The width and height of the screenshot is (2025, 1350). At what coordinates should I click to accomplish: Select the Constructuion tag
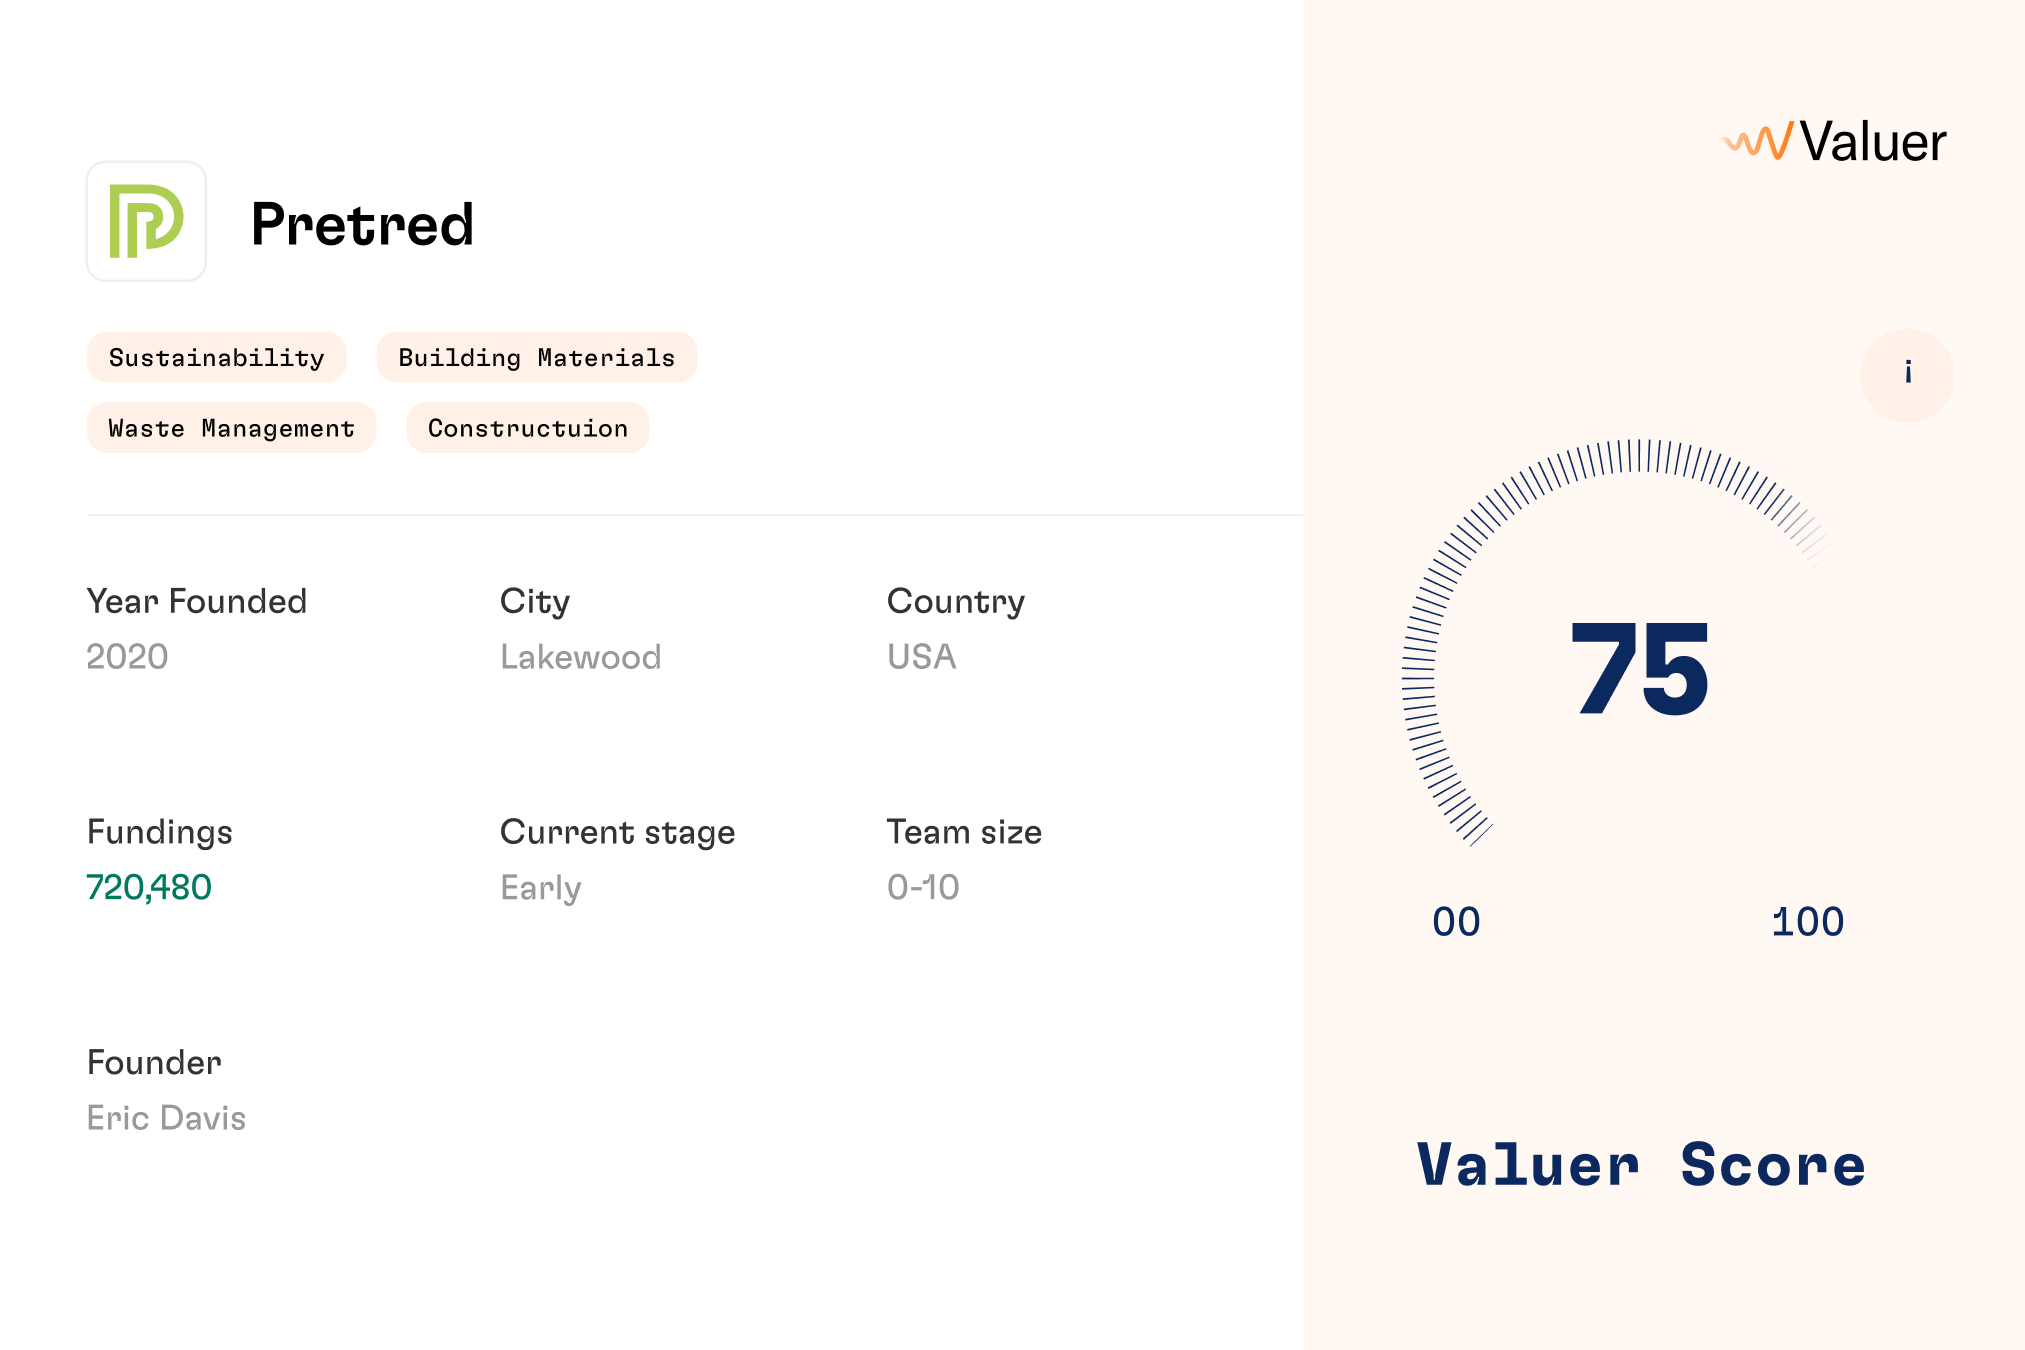(x=528, y=428)
